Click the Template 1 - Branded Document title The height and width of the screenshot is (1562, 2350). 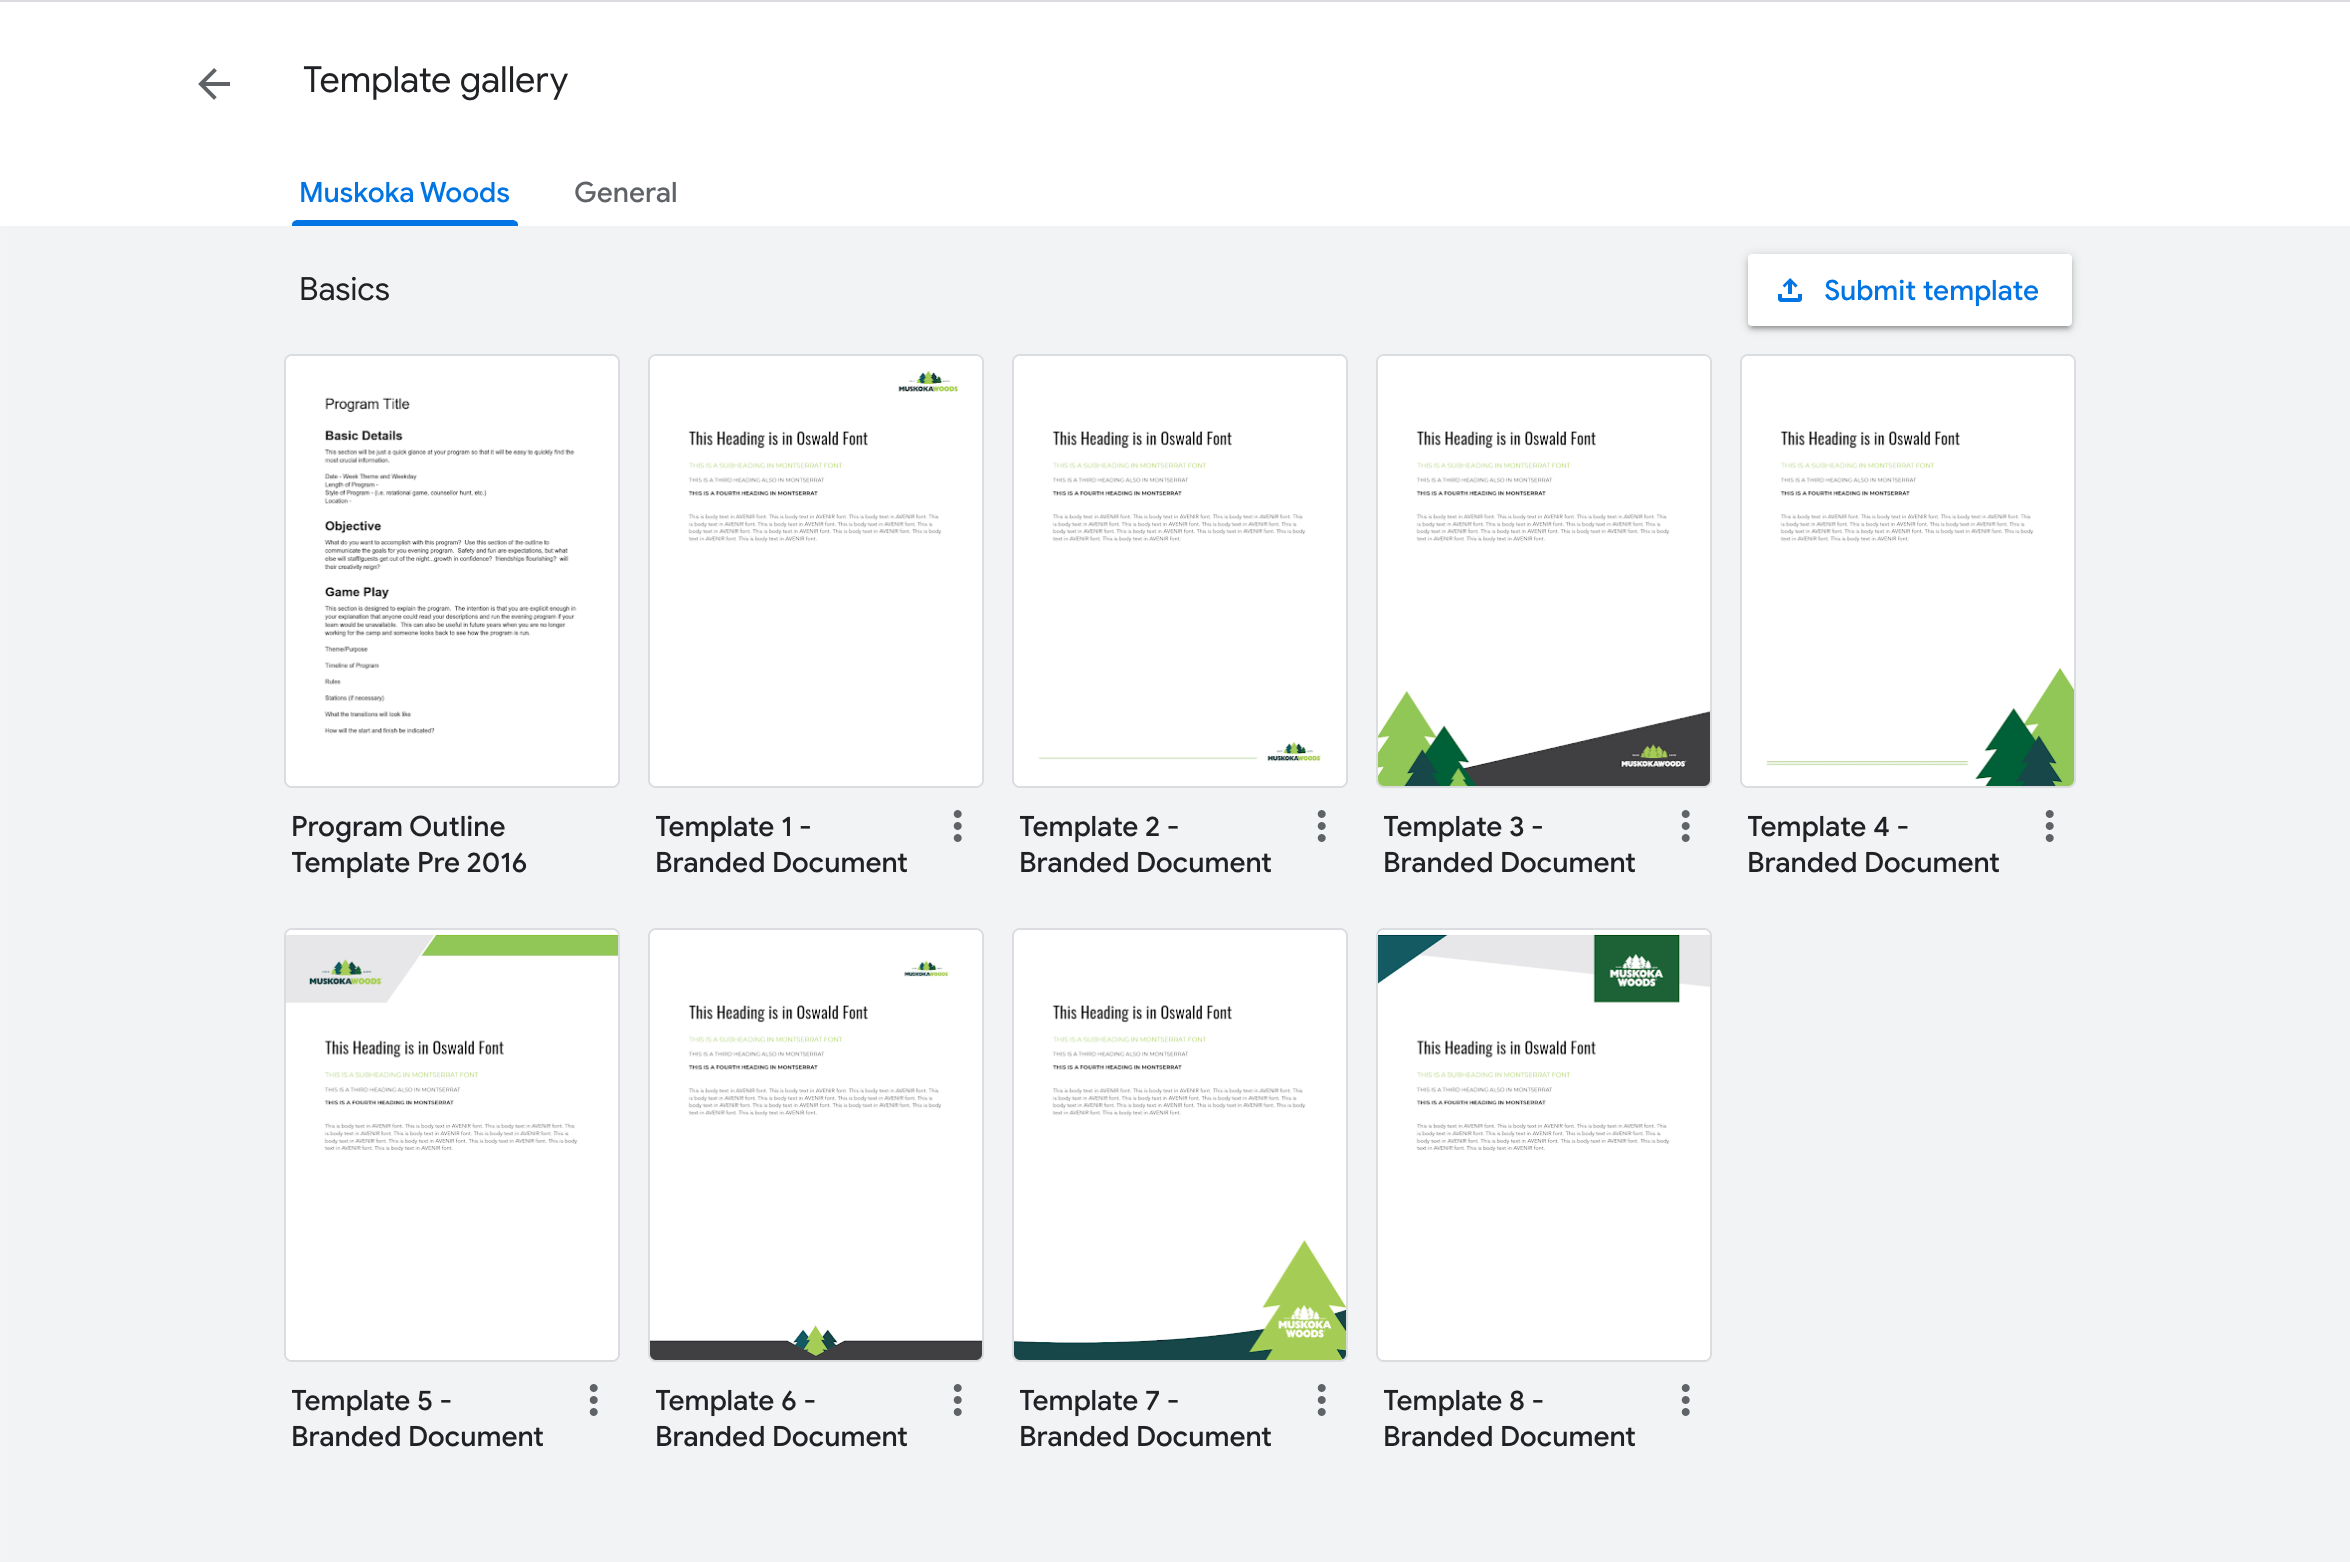pos(780,844)
